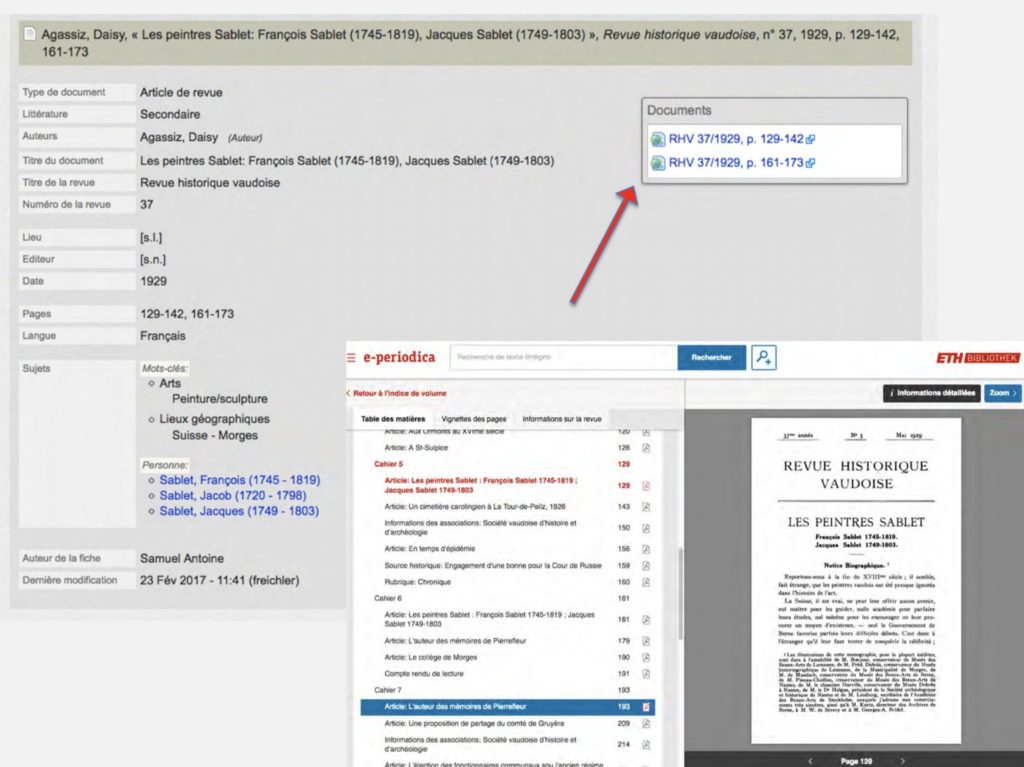Expand the Zoom control
This screenshot has height=767, width=1024.
(x=1002, y=393)
